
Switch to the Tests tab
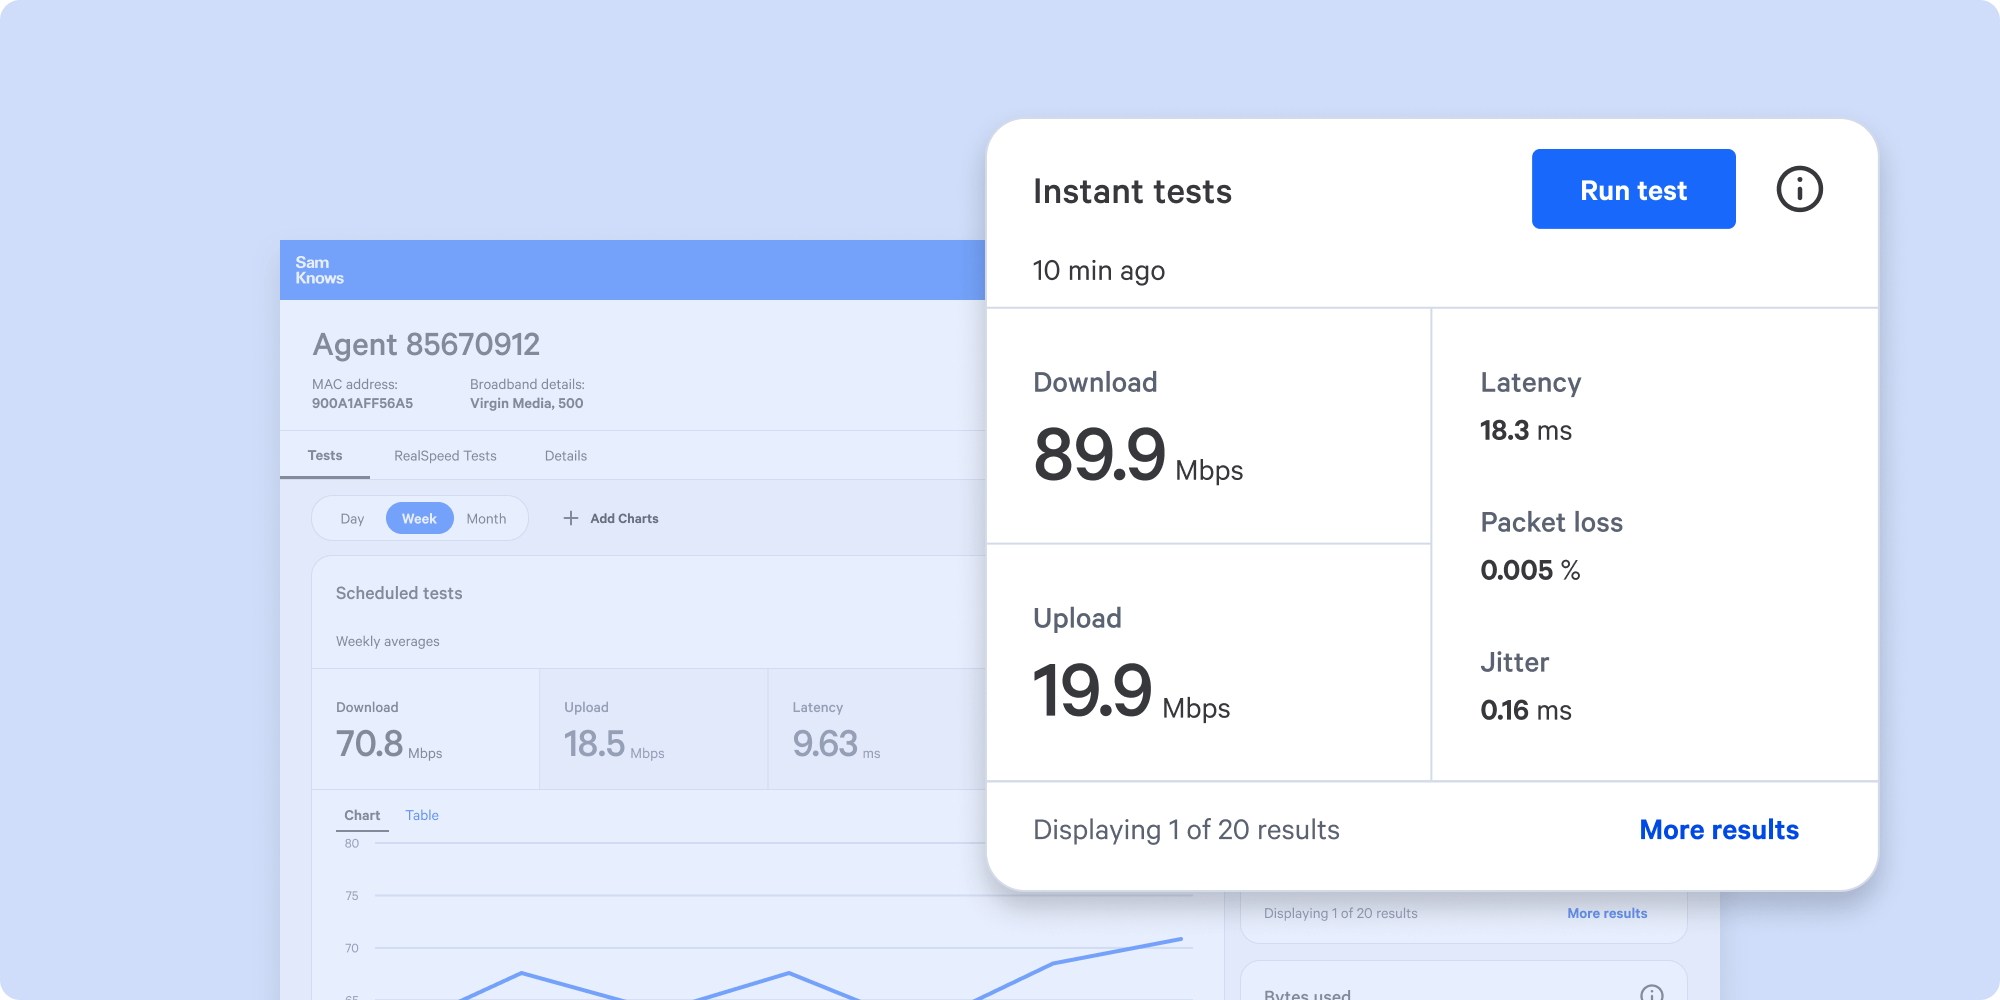pos(325,455)
